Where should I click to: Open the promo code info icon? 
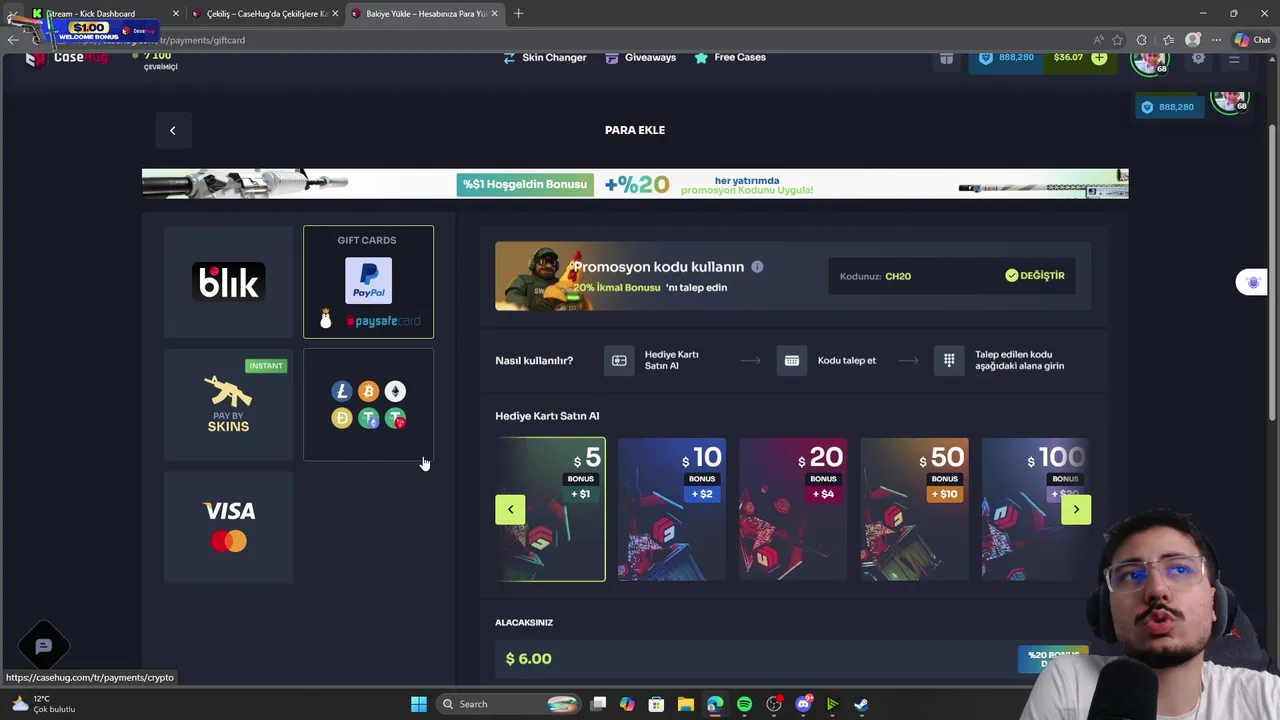[757, 267]
